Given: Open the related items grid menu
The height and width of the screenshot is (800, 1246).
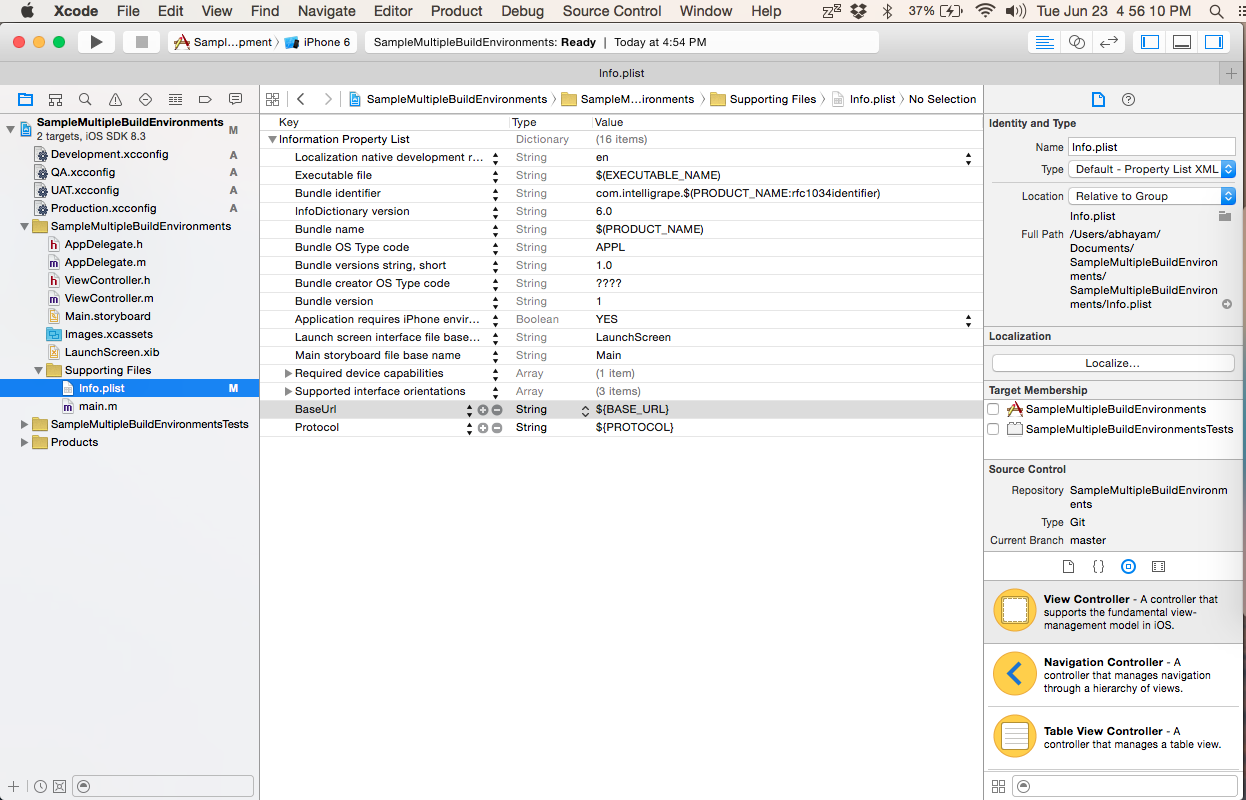Looking at the screenshot, I should click(272, 99).
